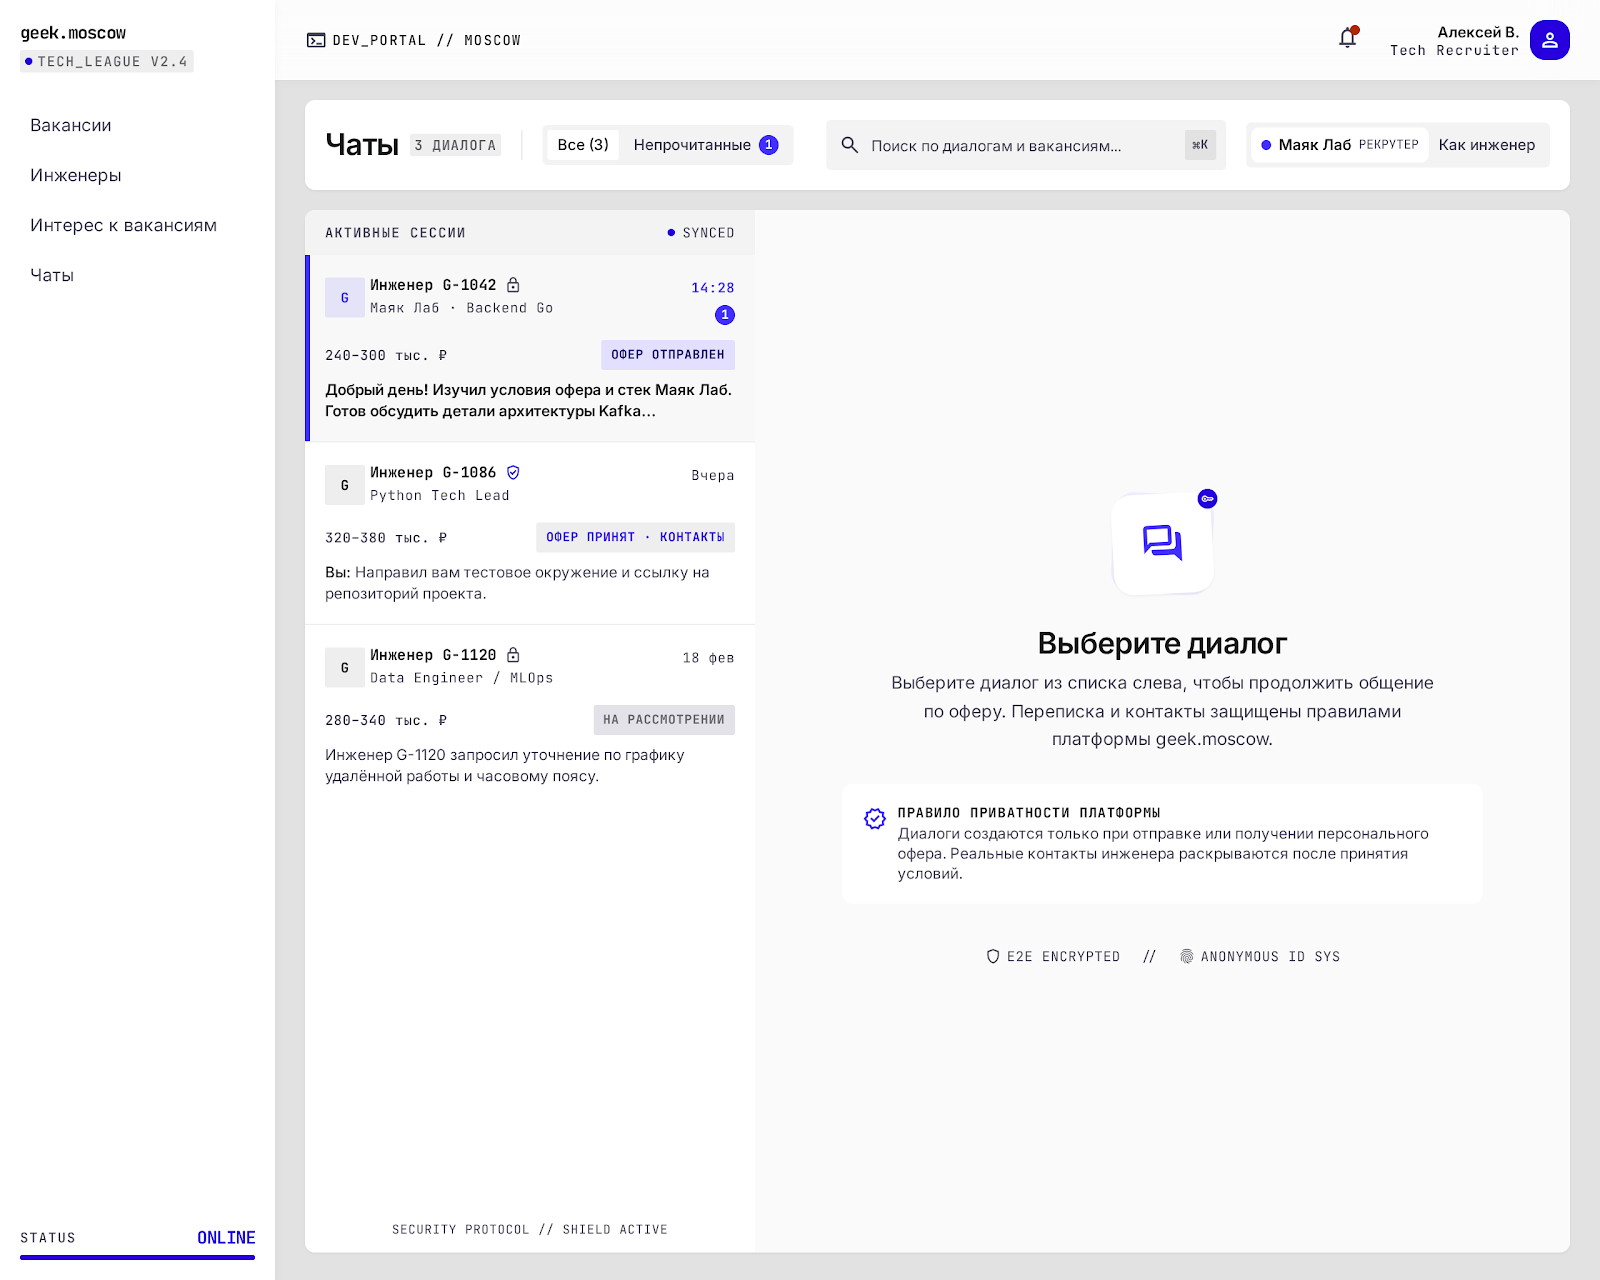Click the lock icon next to Инженер G-1120
The width and height of the screenshot is (1600, 1280).
click(513, 655)
